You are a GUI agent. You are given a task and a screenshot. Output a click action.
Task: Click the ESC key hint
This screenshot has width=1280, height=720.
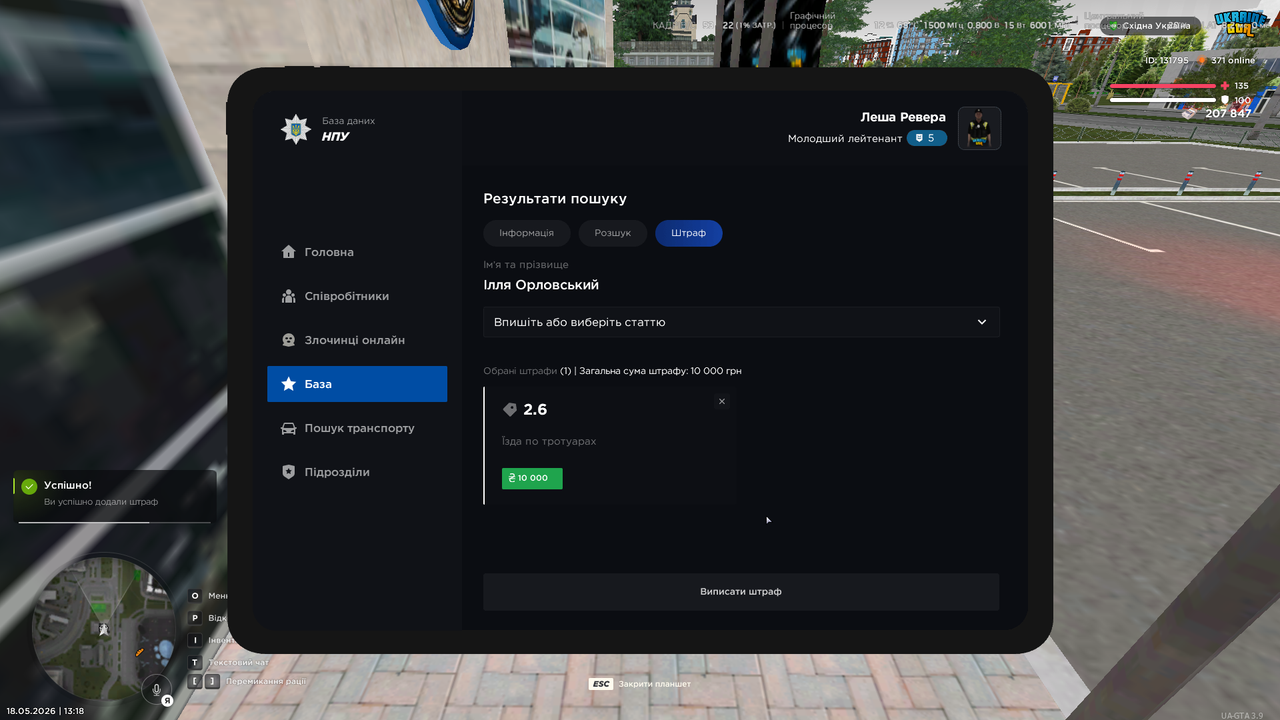(x=600, y=684)
